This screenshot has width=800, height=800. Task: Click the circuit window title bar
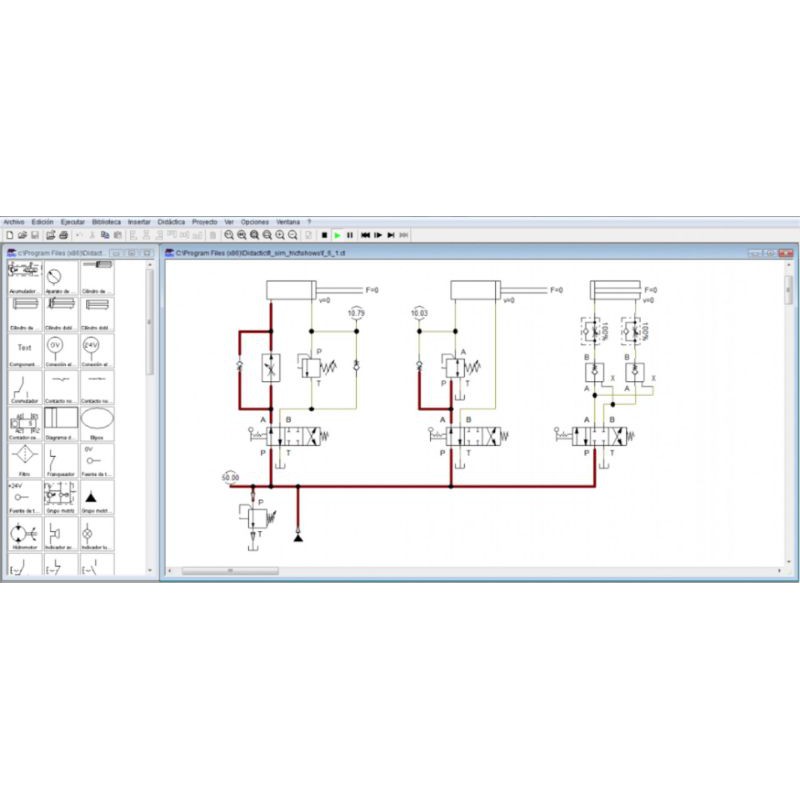(479, 253)
